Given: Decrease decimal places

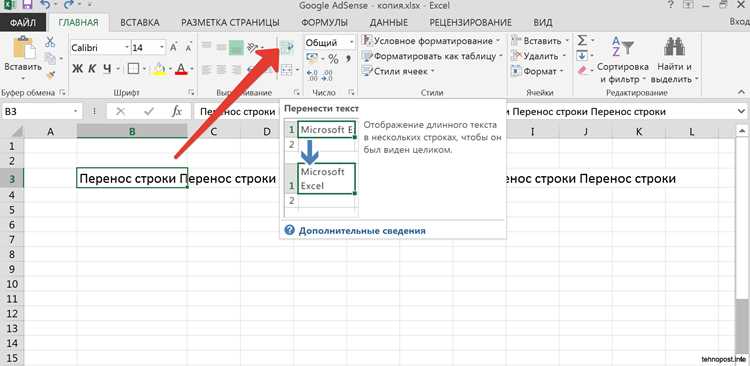Looking at the screenshot, I should click(x=328, y=75).
